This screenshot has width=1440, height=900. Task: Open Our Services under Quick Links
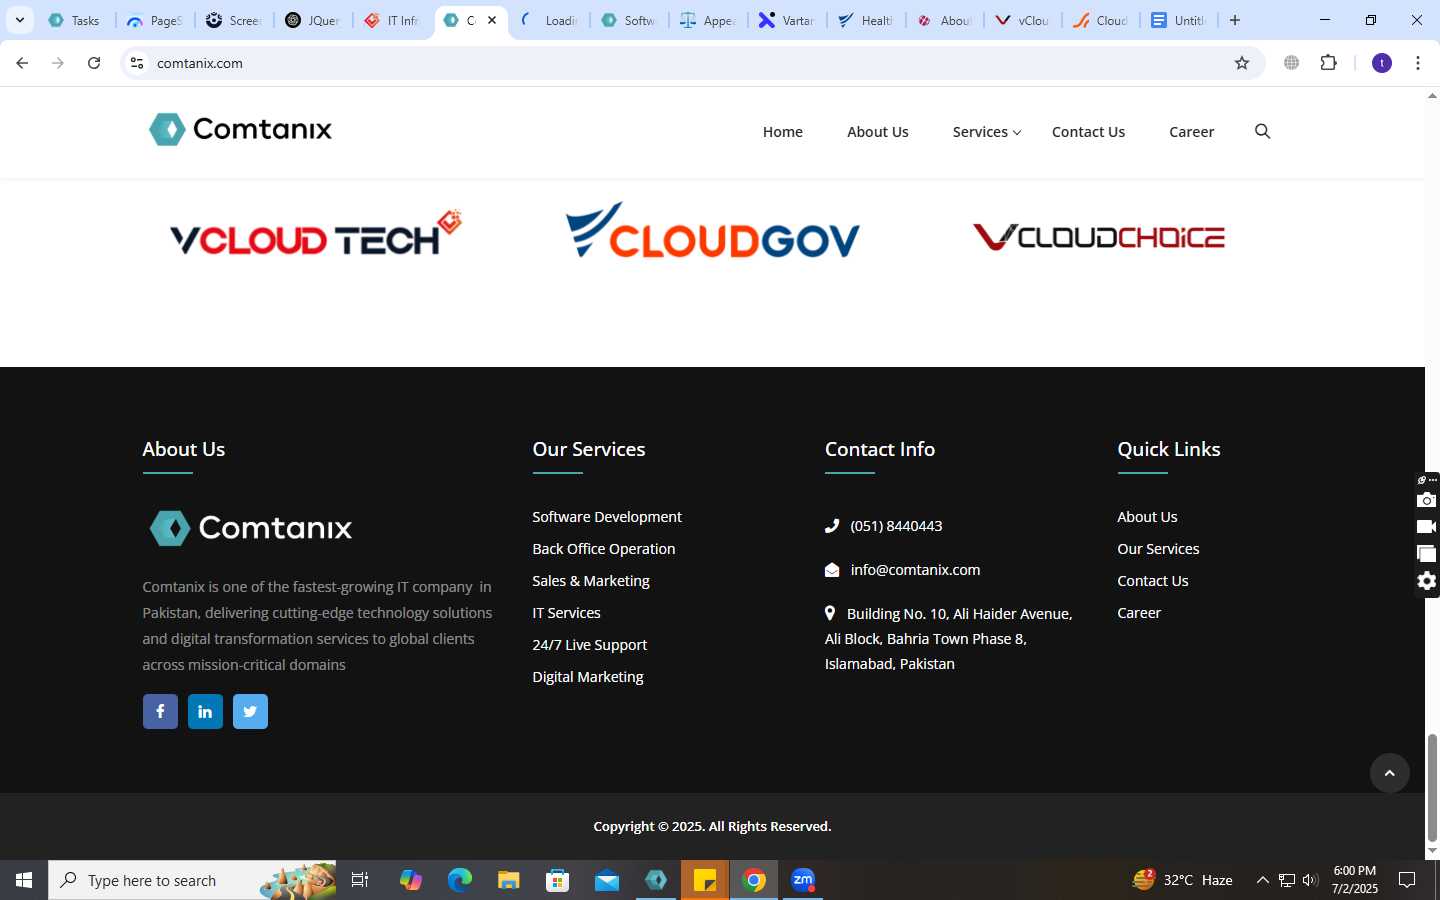1158,549
